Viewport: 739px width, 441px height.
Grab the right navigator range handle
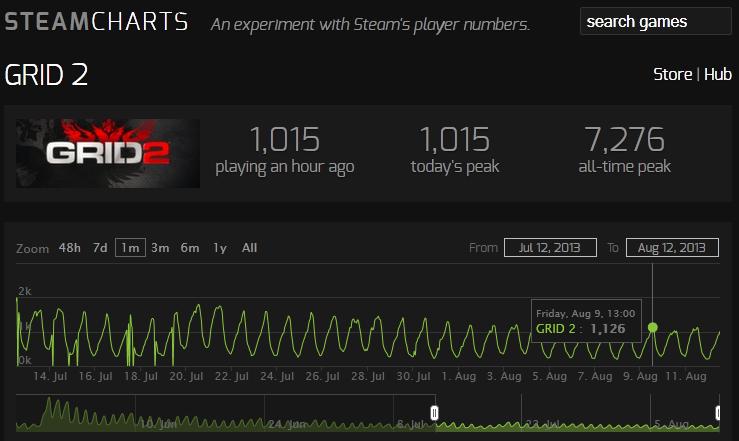pyautogui.click(x=718, y=413)
